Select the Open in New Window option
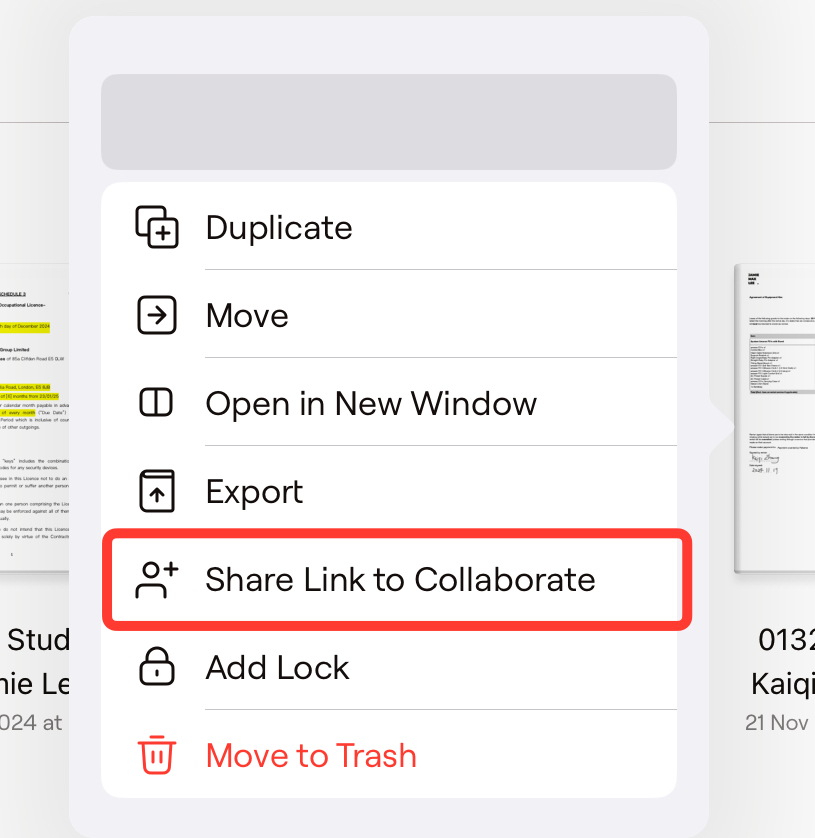The width and height of the screenshot is (815, 838). point(389,402)
